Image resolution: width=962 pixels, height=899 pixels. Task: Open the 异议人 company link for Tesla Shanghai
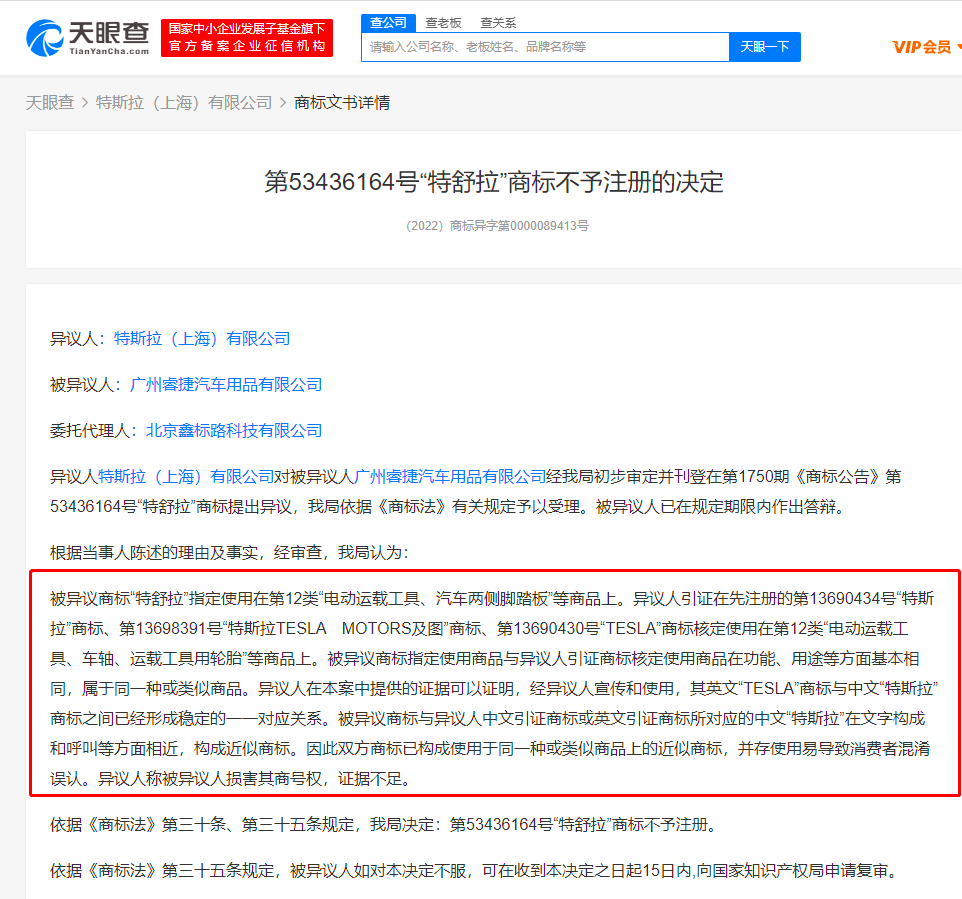click(x=202, y=339)
